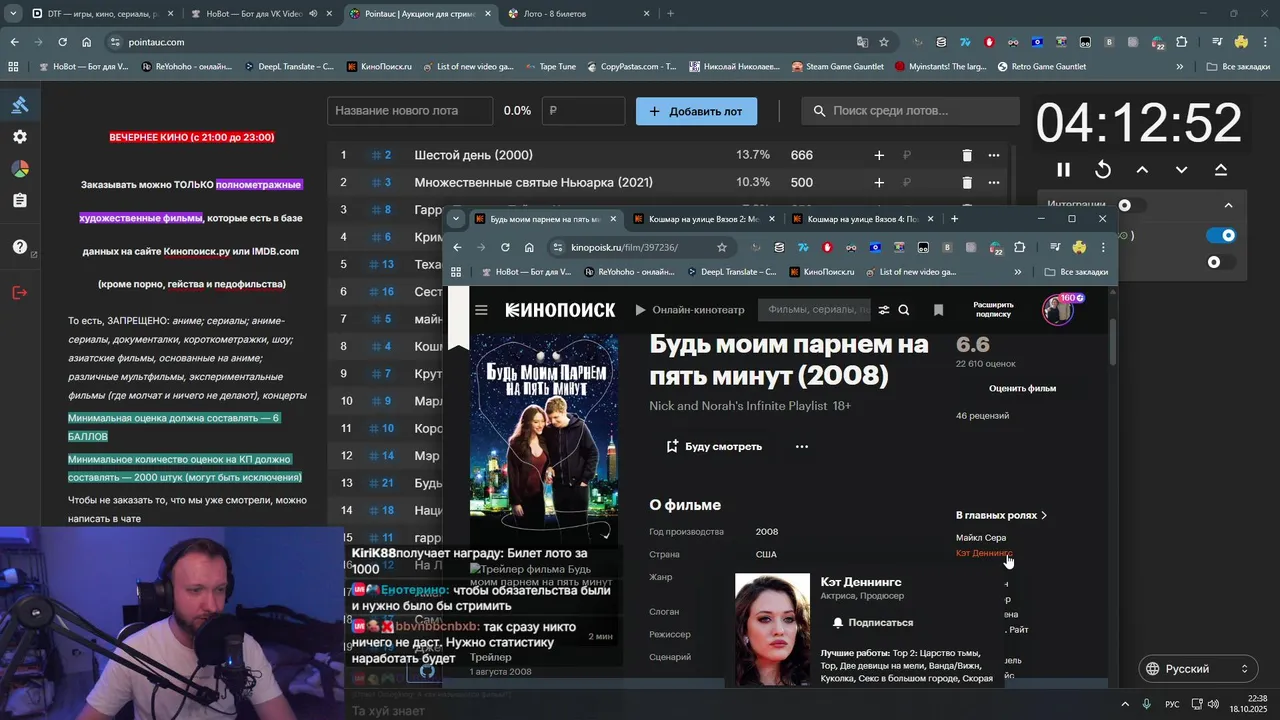
Task: Click the red logout icon in sidebar
Action: (x=20, y=292)
